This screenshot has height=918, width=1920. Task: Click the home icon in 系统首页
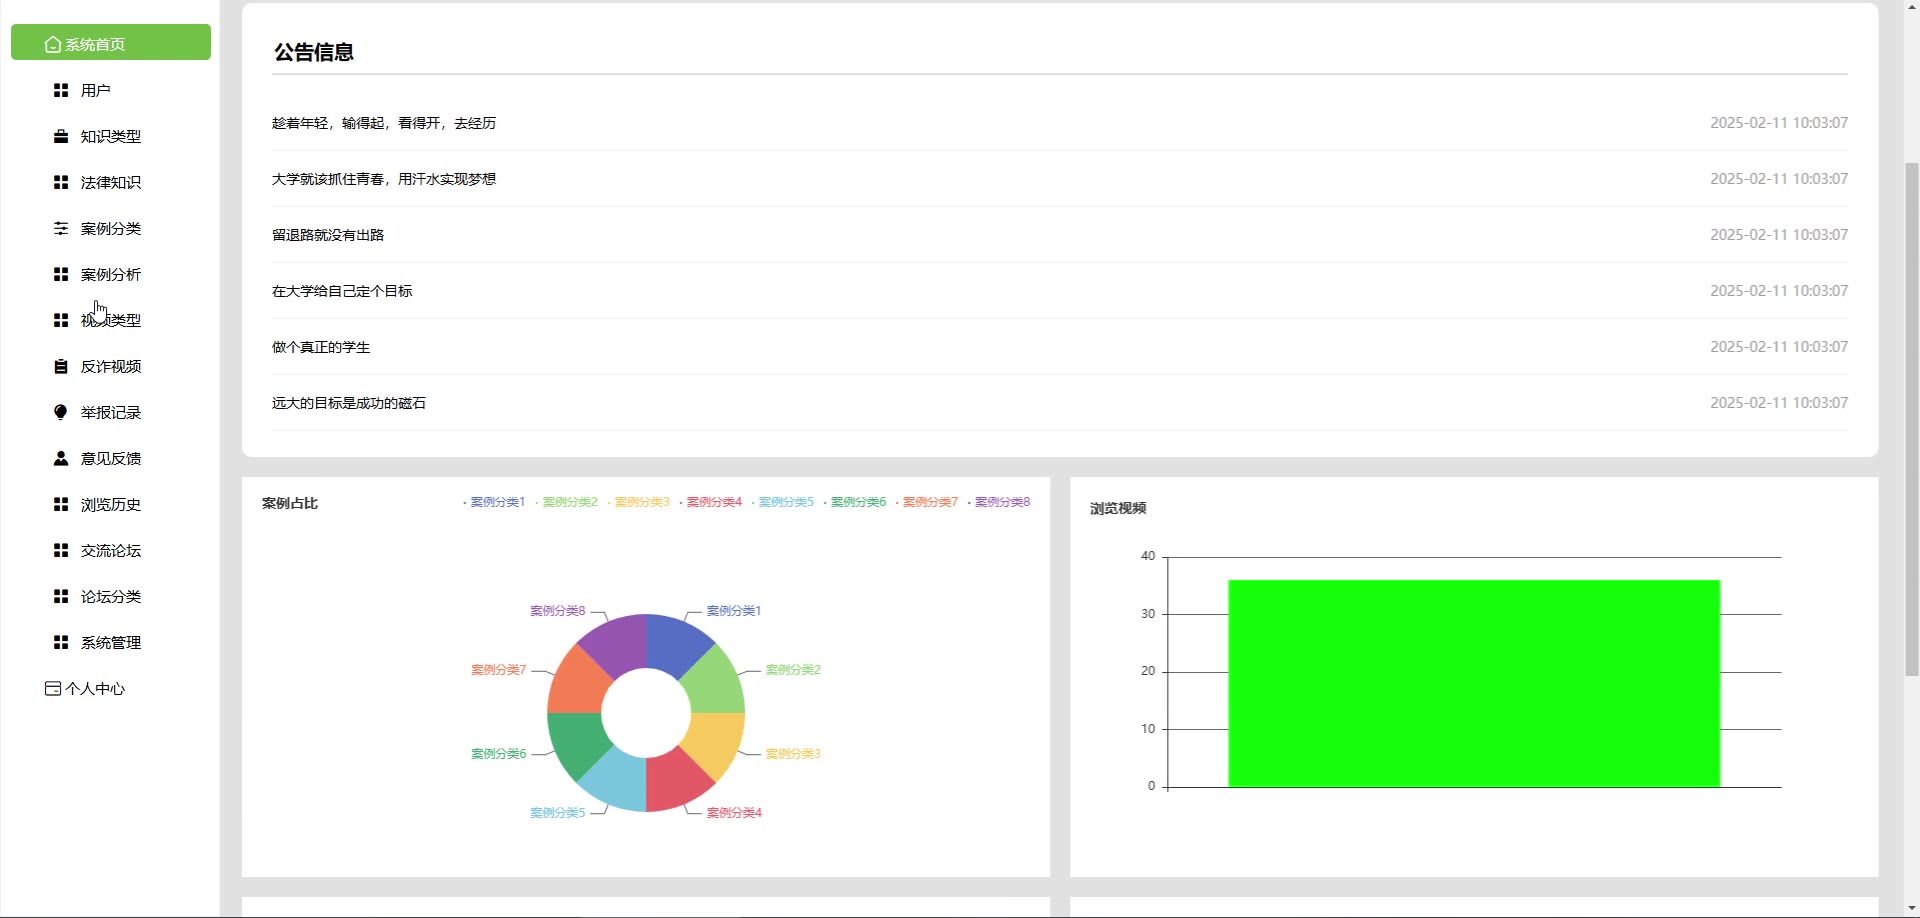53,44
